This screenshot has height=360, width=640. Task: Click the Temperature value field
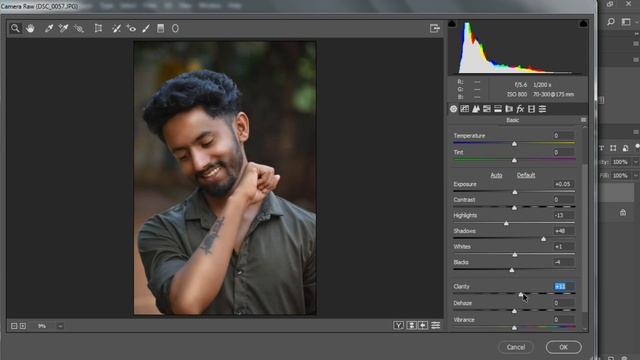point(563,136)
